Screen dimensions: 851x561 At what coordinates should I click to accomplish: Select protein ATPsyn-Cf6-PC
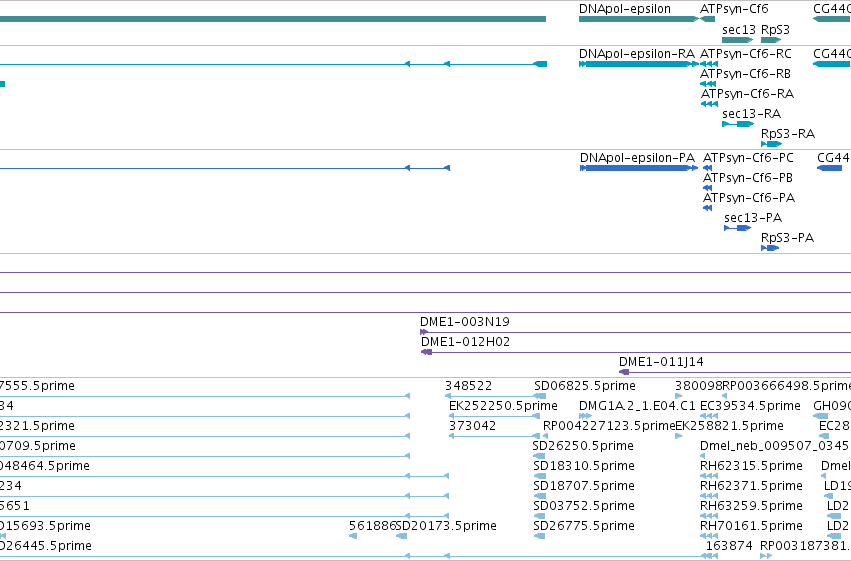coord(748,158)
